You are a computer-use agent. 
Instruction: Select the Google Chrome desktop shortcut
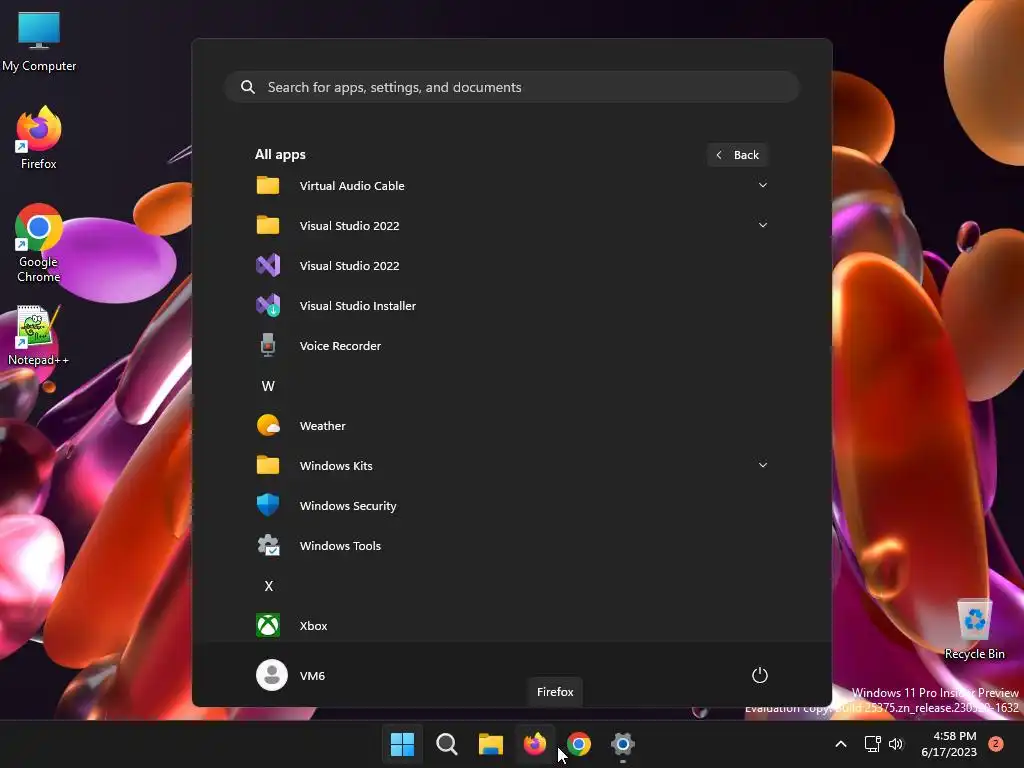click(39, 243)
